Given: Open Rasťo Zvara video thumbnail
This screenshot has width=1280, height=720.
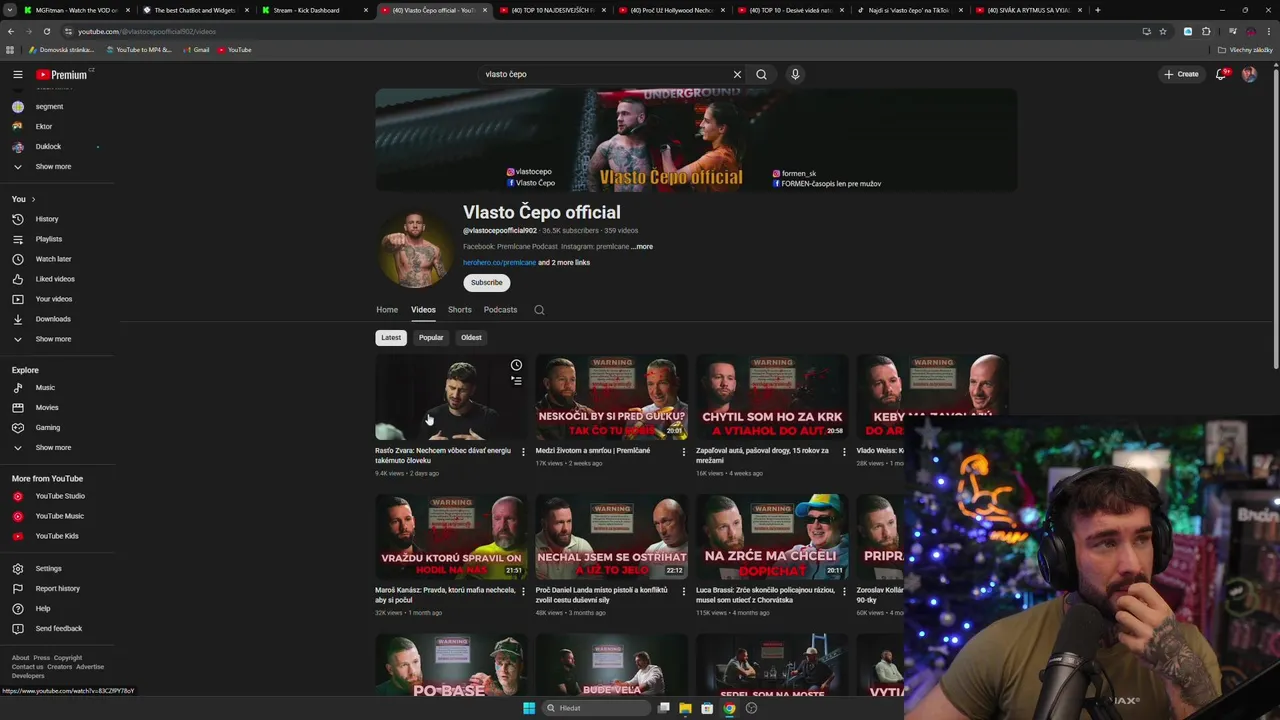Looking at the screenshot, I should [451, 398].
